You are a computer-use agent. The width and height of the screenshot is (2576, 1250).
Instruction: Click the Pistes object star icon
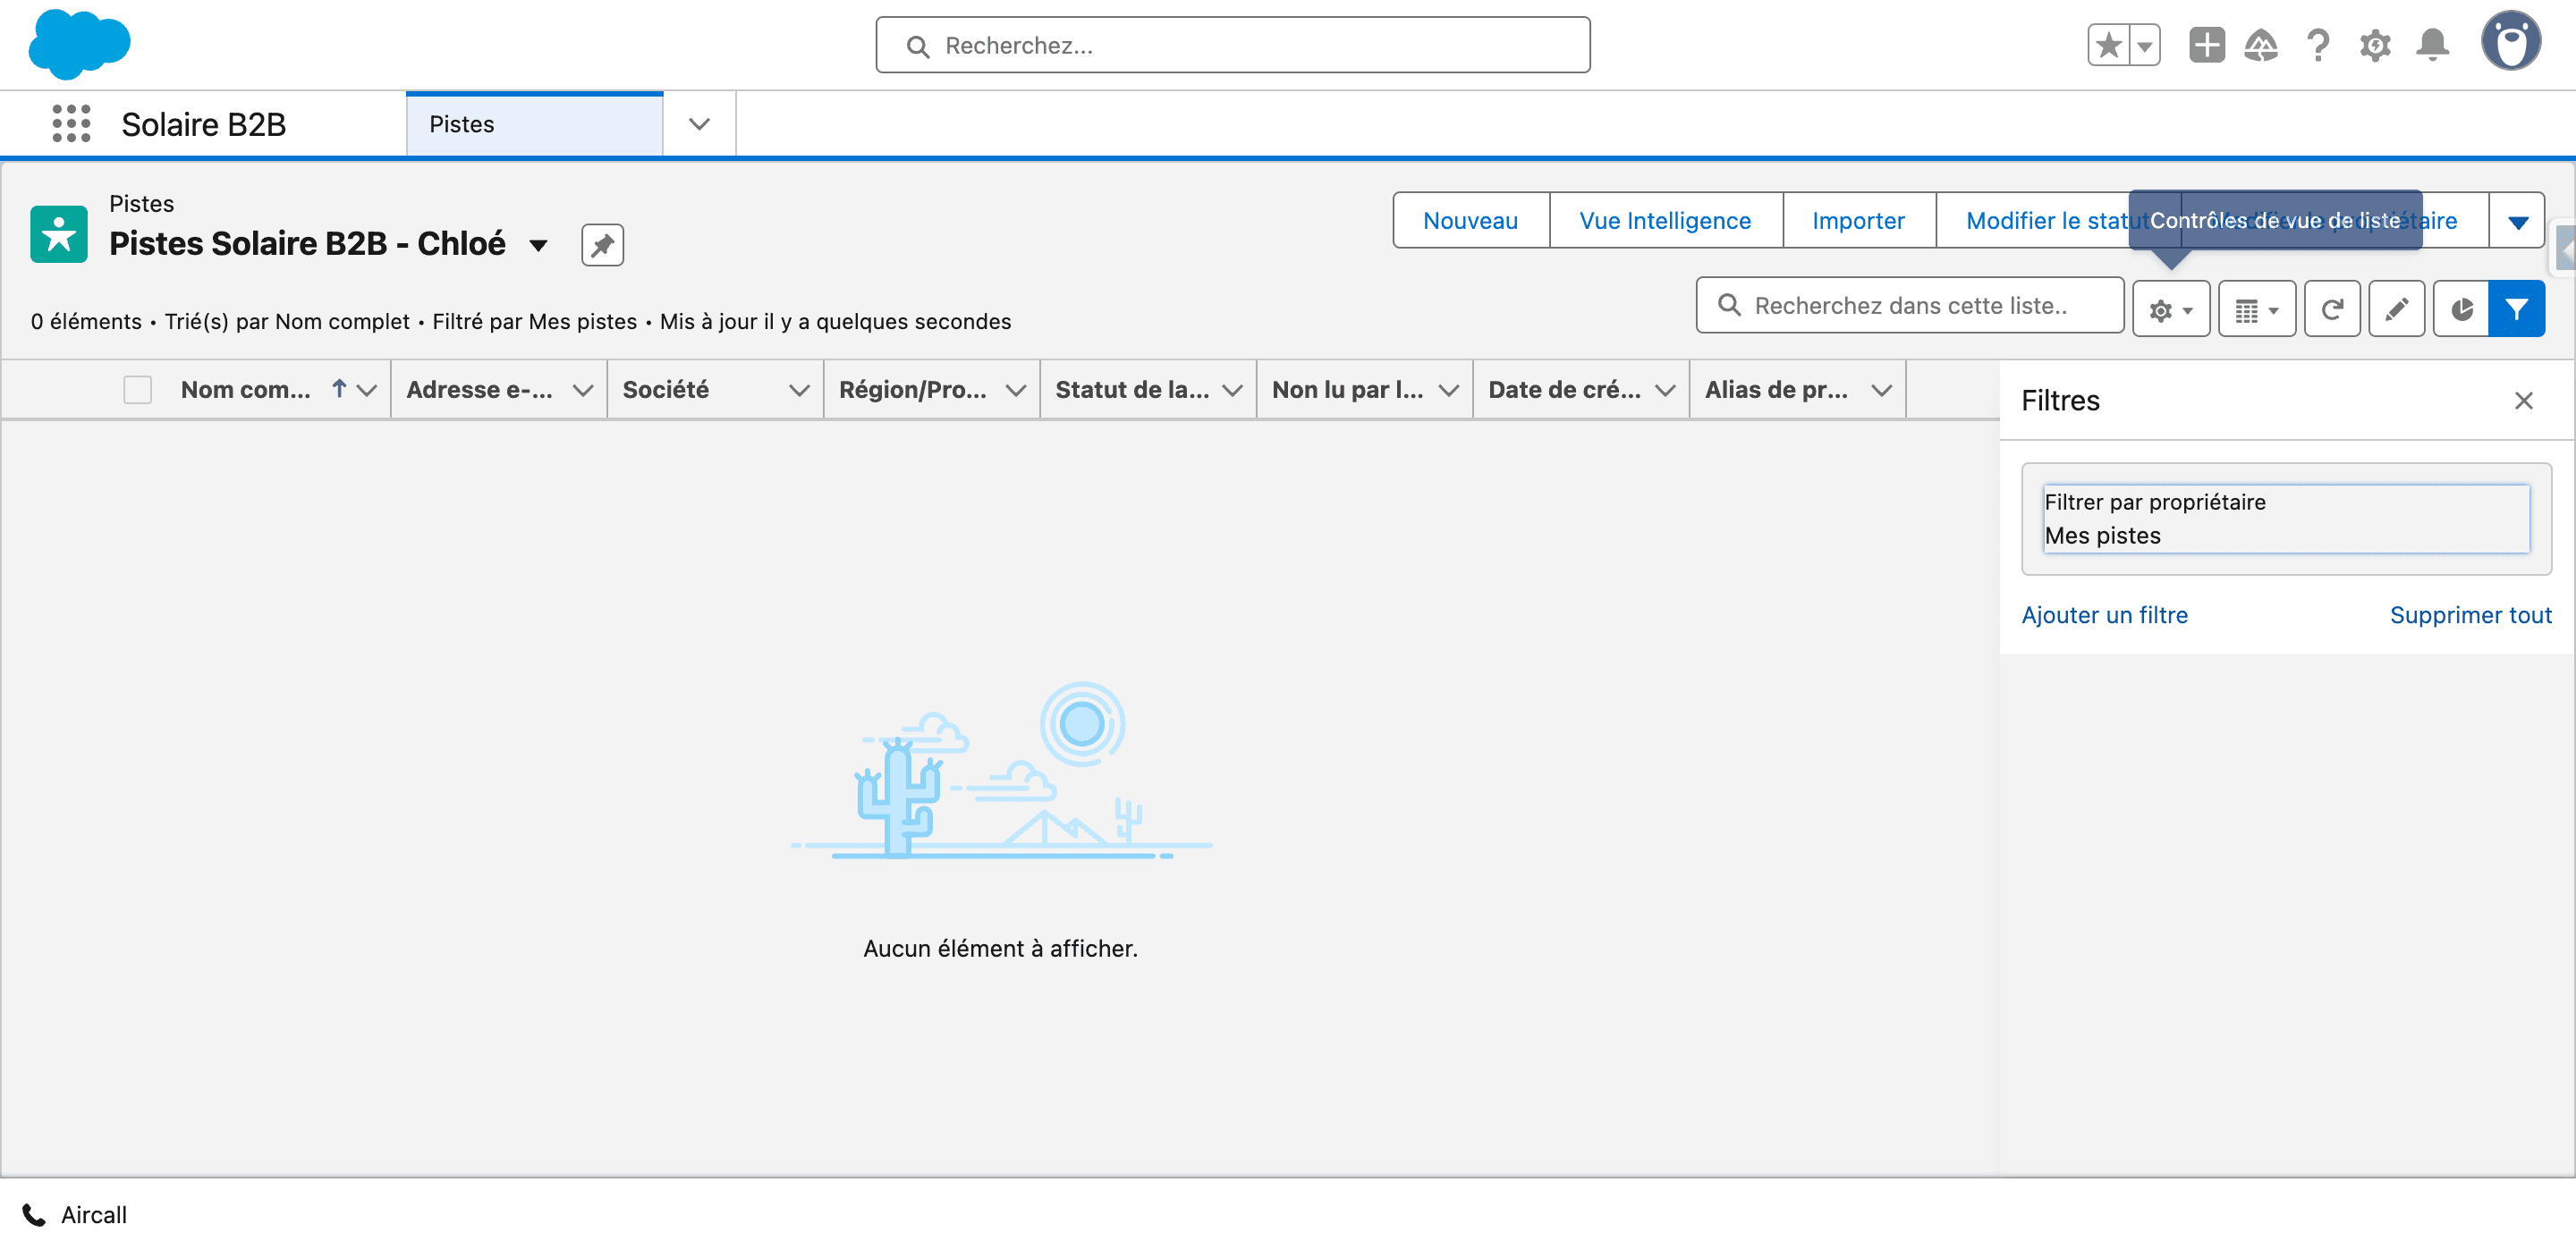(59, 234)
